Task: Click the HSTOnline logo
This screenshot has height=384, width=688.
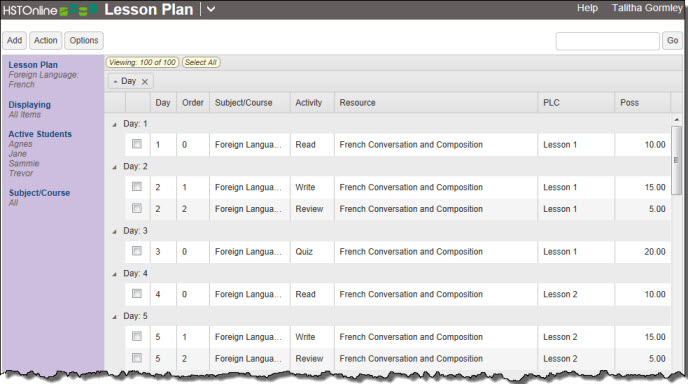Action: 50,10
